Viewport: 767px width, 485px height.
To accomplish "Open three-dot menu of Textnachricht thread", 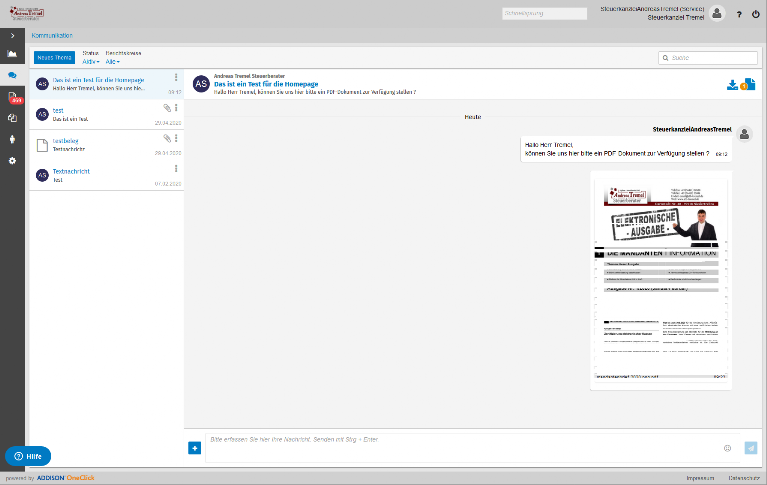I will [176, 168].
